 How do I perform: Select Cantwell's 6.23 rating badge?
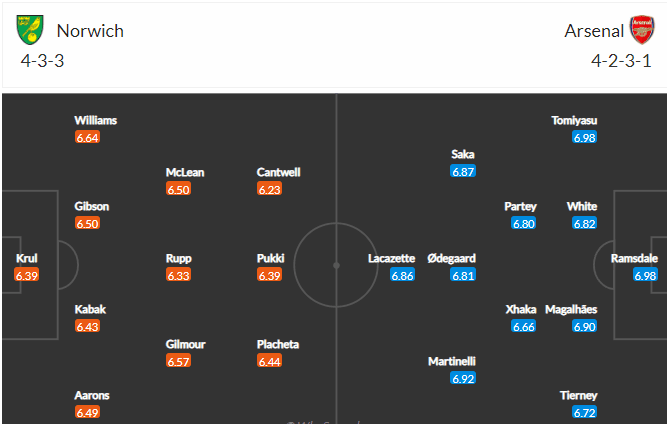point(269,189)
